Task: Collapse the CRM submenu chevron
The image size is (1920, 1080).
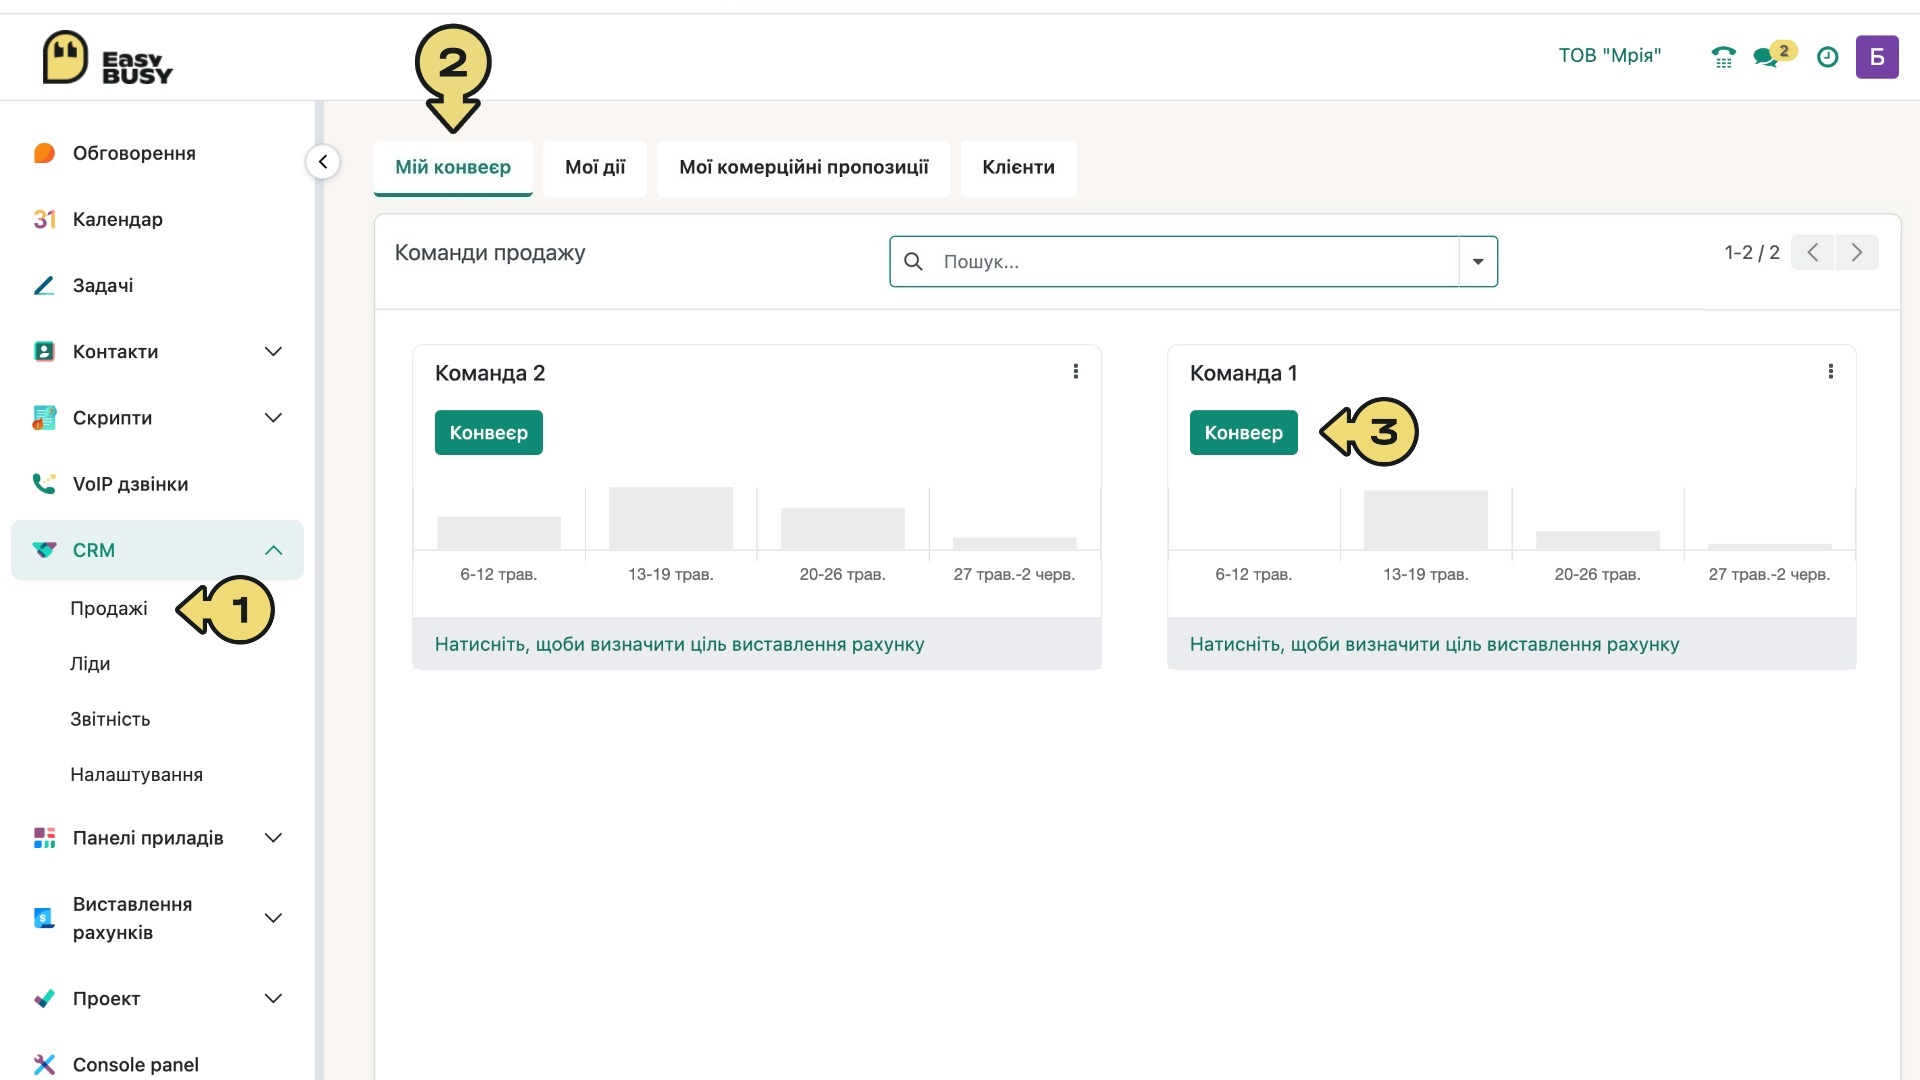Action: click(273, 550)
